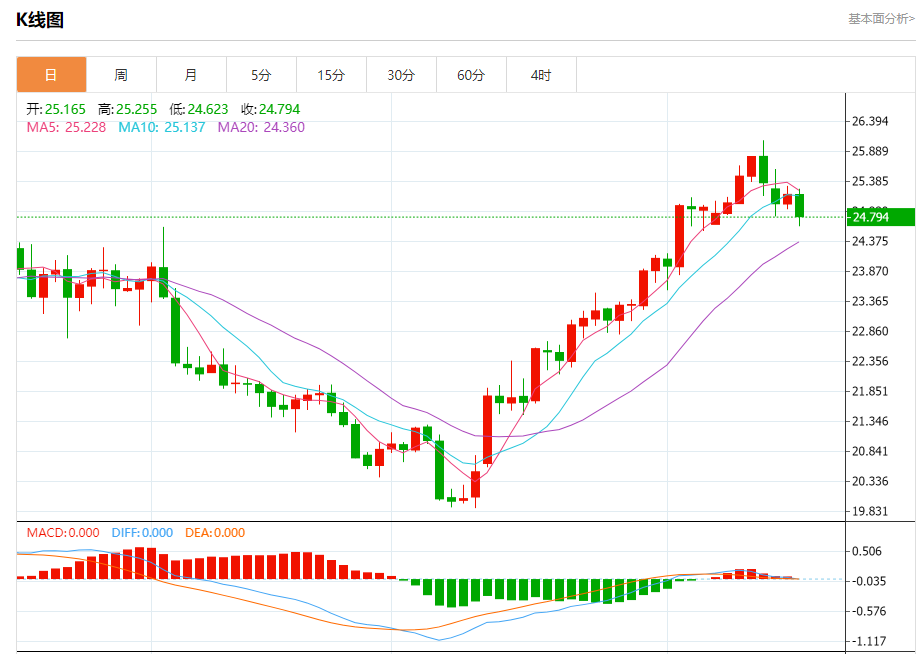Image resolution: width=921 pixels, height=654 pixels.
Task: Click the latest green candlestick at chart's right end
Action: tap(799, 206)
